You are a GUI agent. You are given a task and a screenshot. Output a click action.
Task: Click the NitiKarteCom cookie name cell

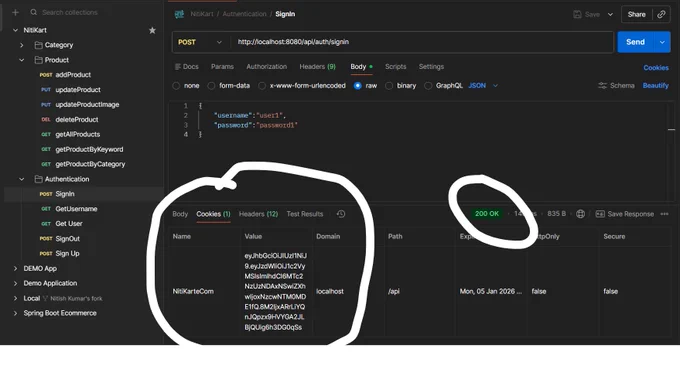click(193, 291)
